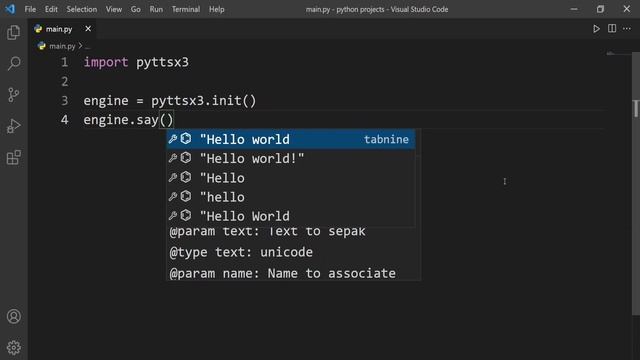The image size is (640, 360).
Task: Click line number 4 in the gutter
Action: pyautogui.click(x=64, y=120)
